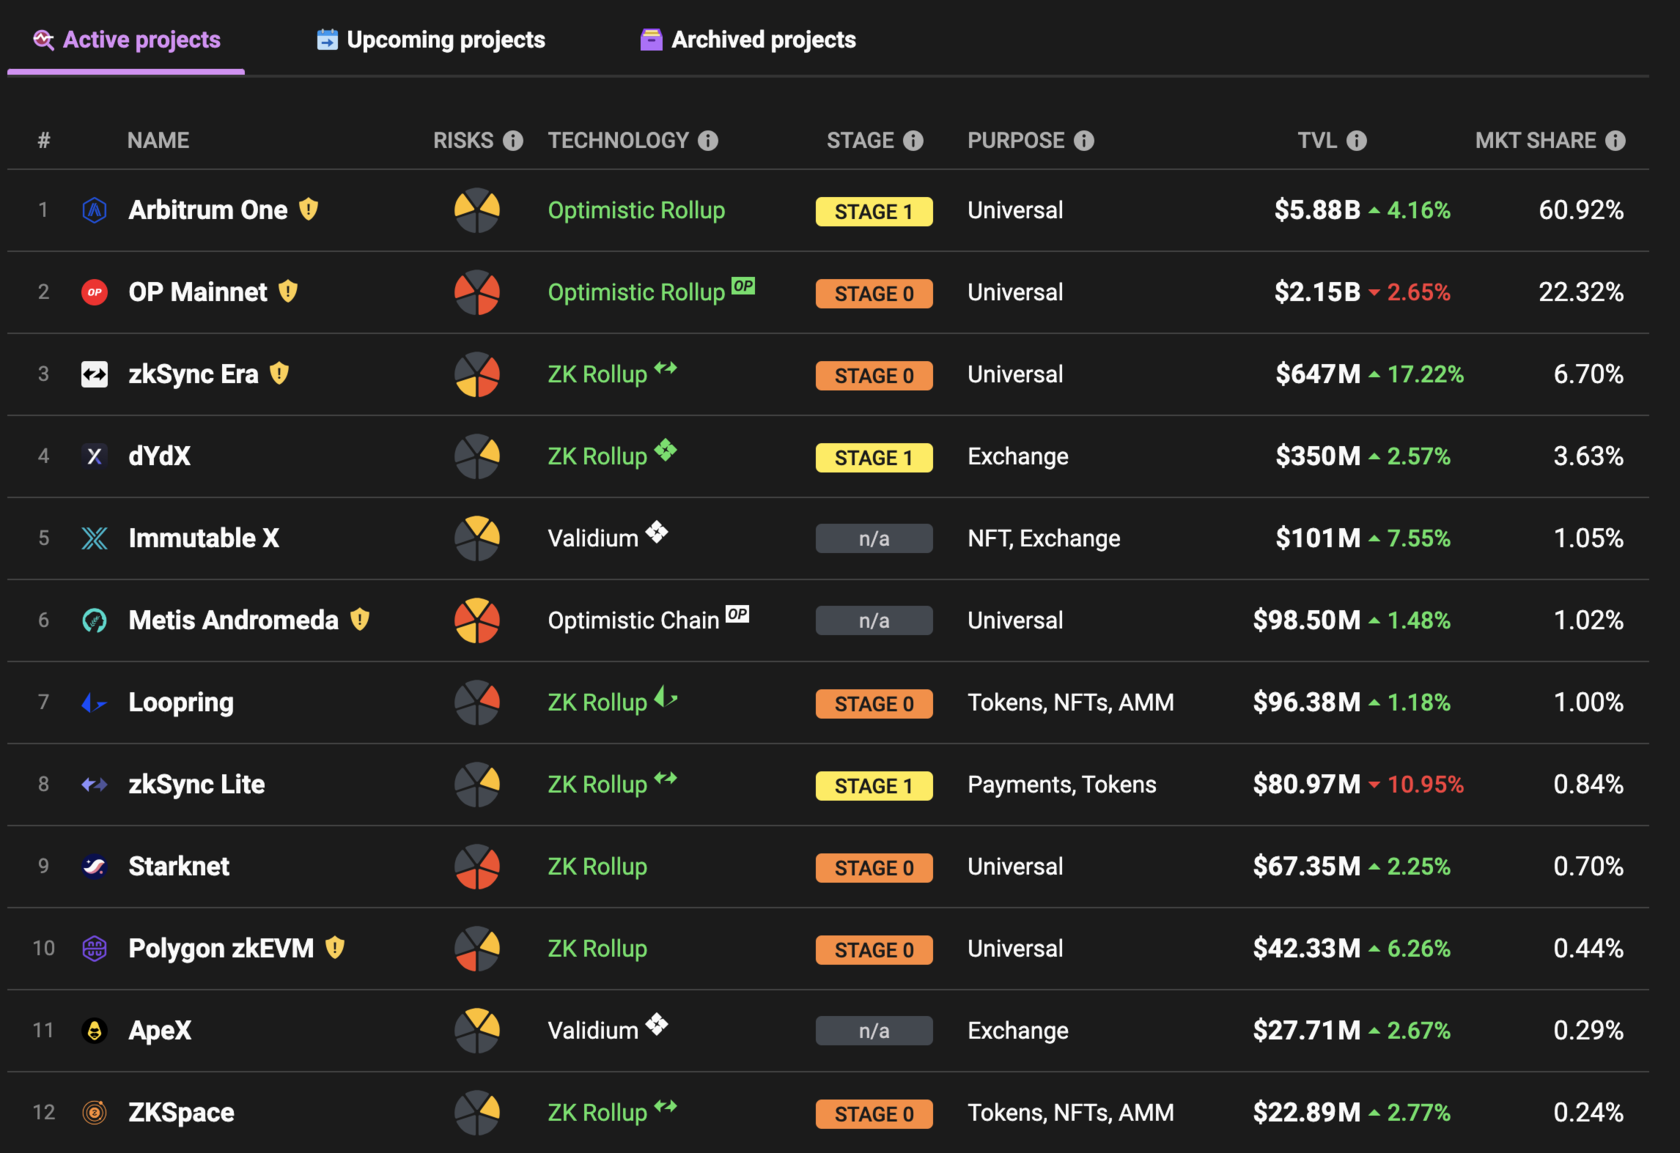
Task: Open the Archived projects tab
Action: (748, 40)
